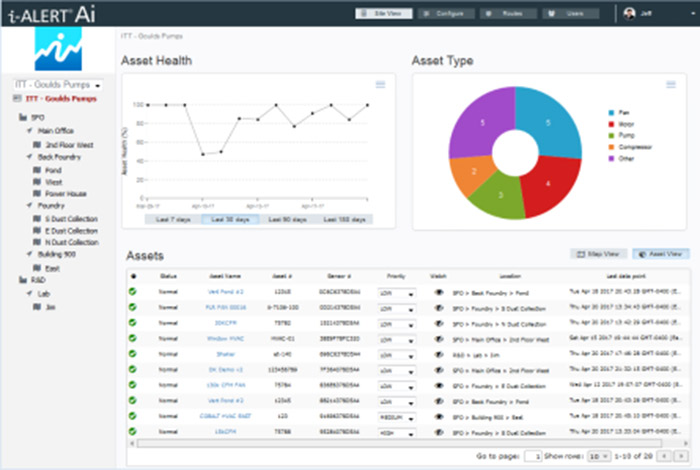Open the Users tab
The width and height of the screenshot is (700, 470).
click(x=571, y=13)
